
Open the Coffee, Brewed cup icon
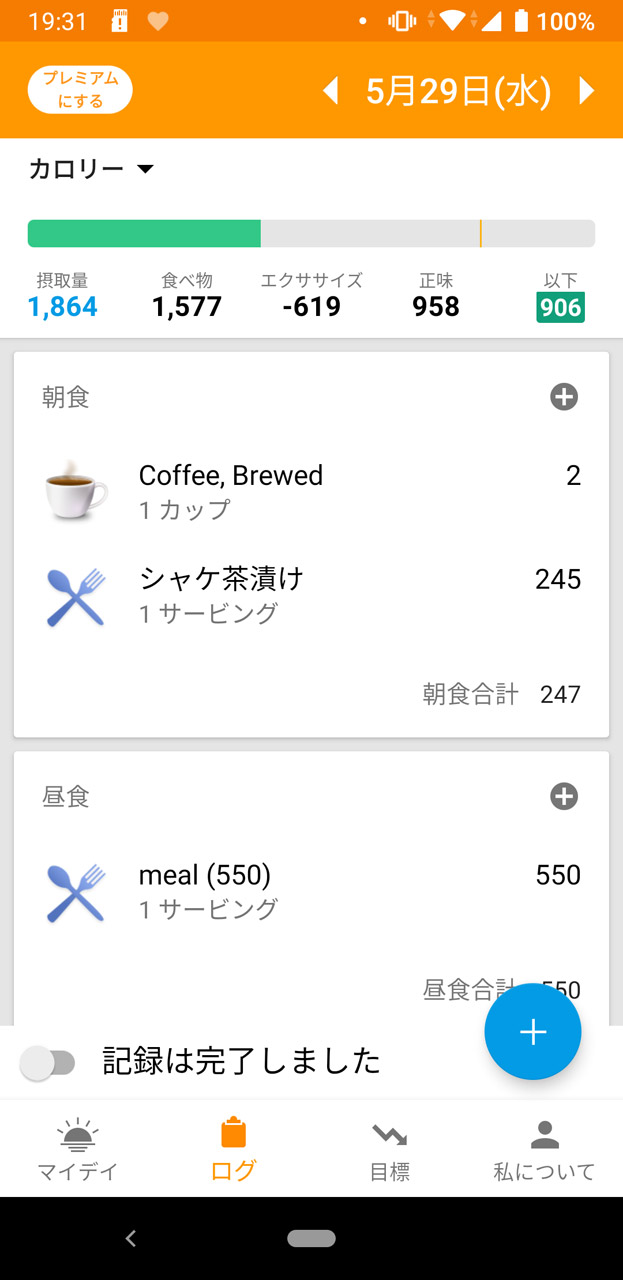(76, 491)
